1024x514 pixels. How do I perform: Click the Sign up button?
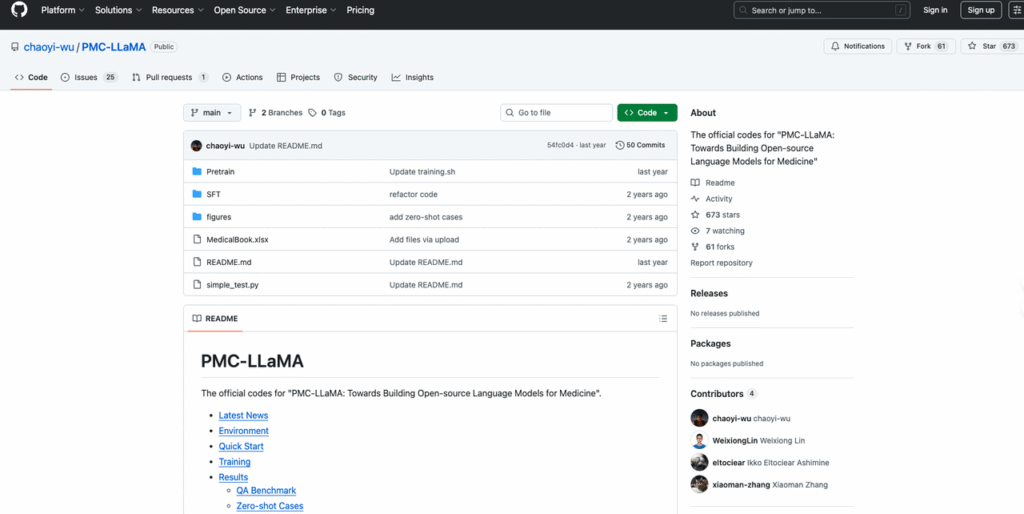coord(981,10)
